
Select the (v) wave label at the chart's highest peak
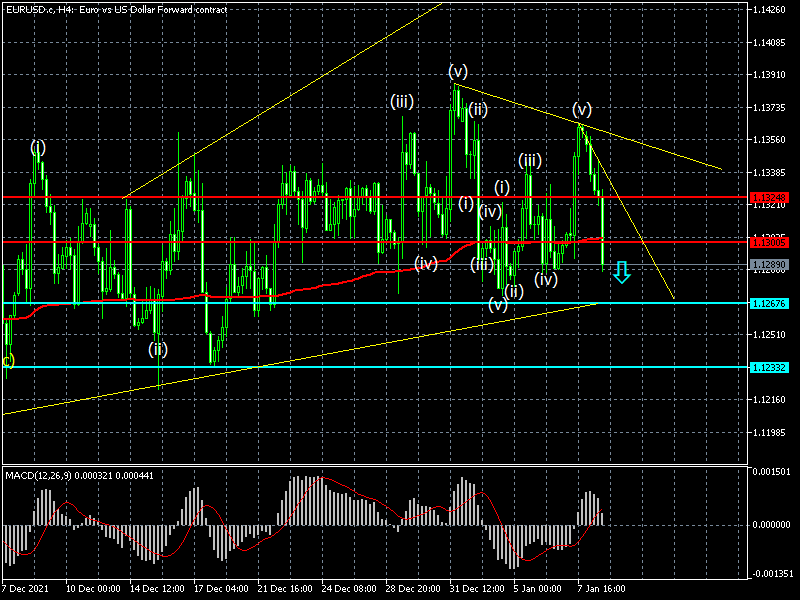458,71
